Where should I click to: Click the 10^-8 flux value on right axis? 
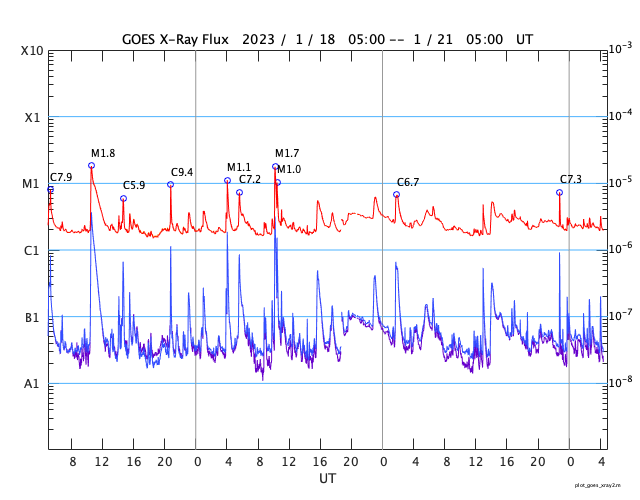pos(620,382)
